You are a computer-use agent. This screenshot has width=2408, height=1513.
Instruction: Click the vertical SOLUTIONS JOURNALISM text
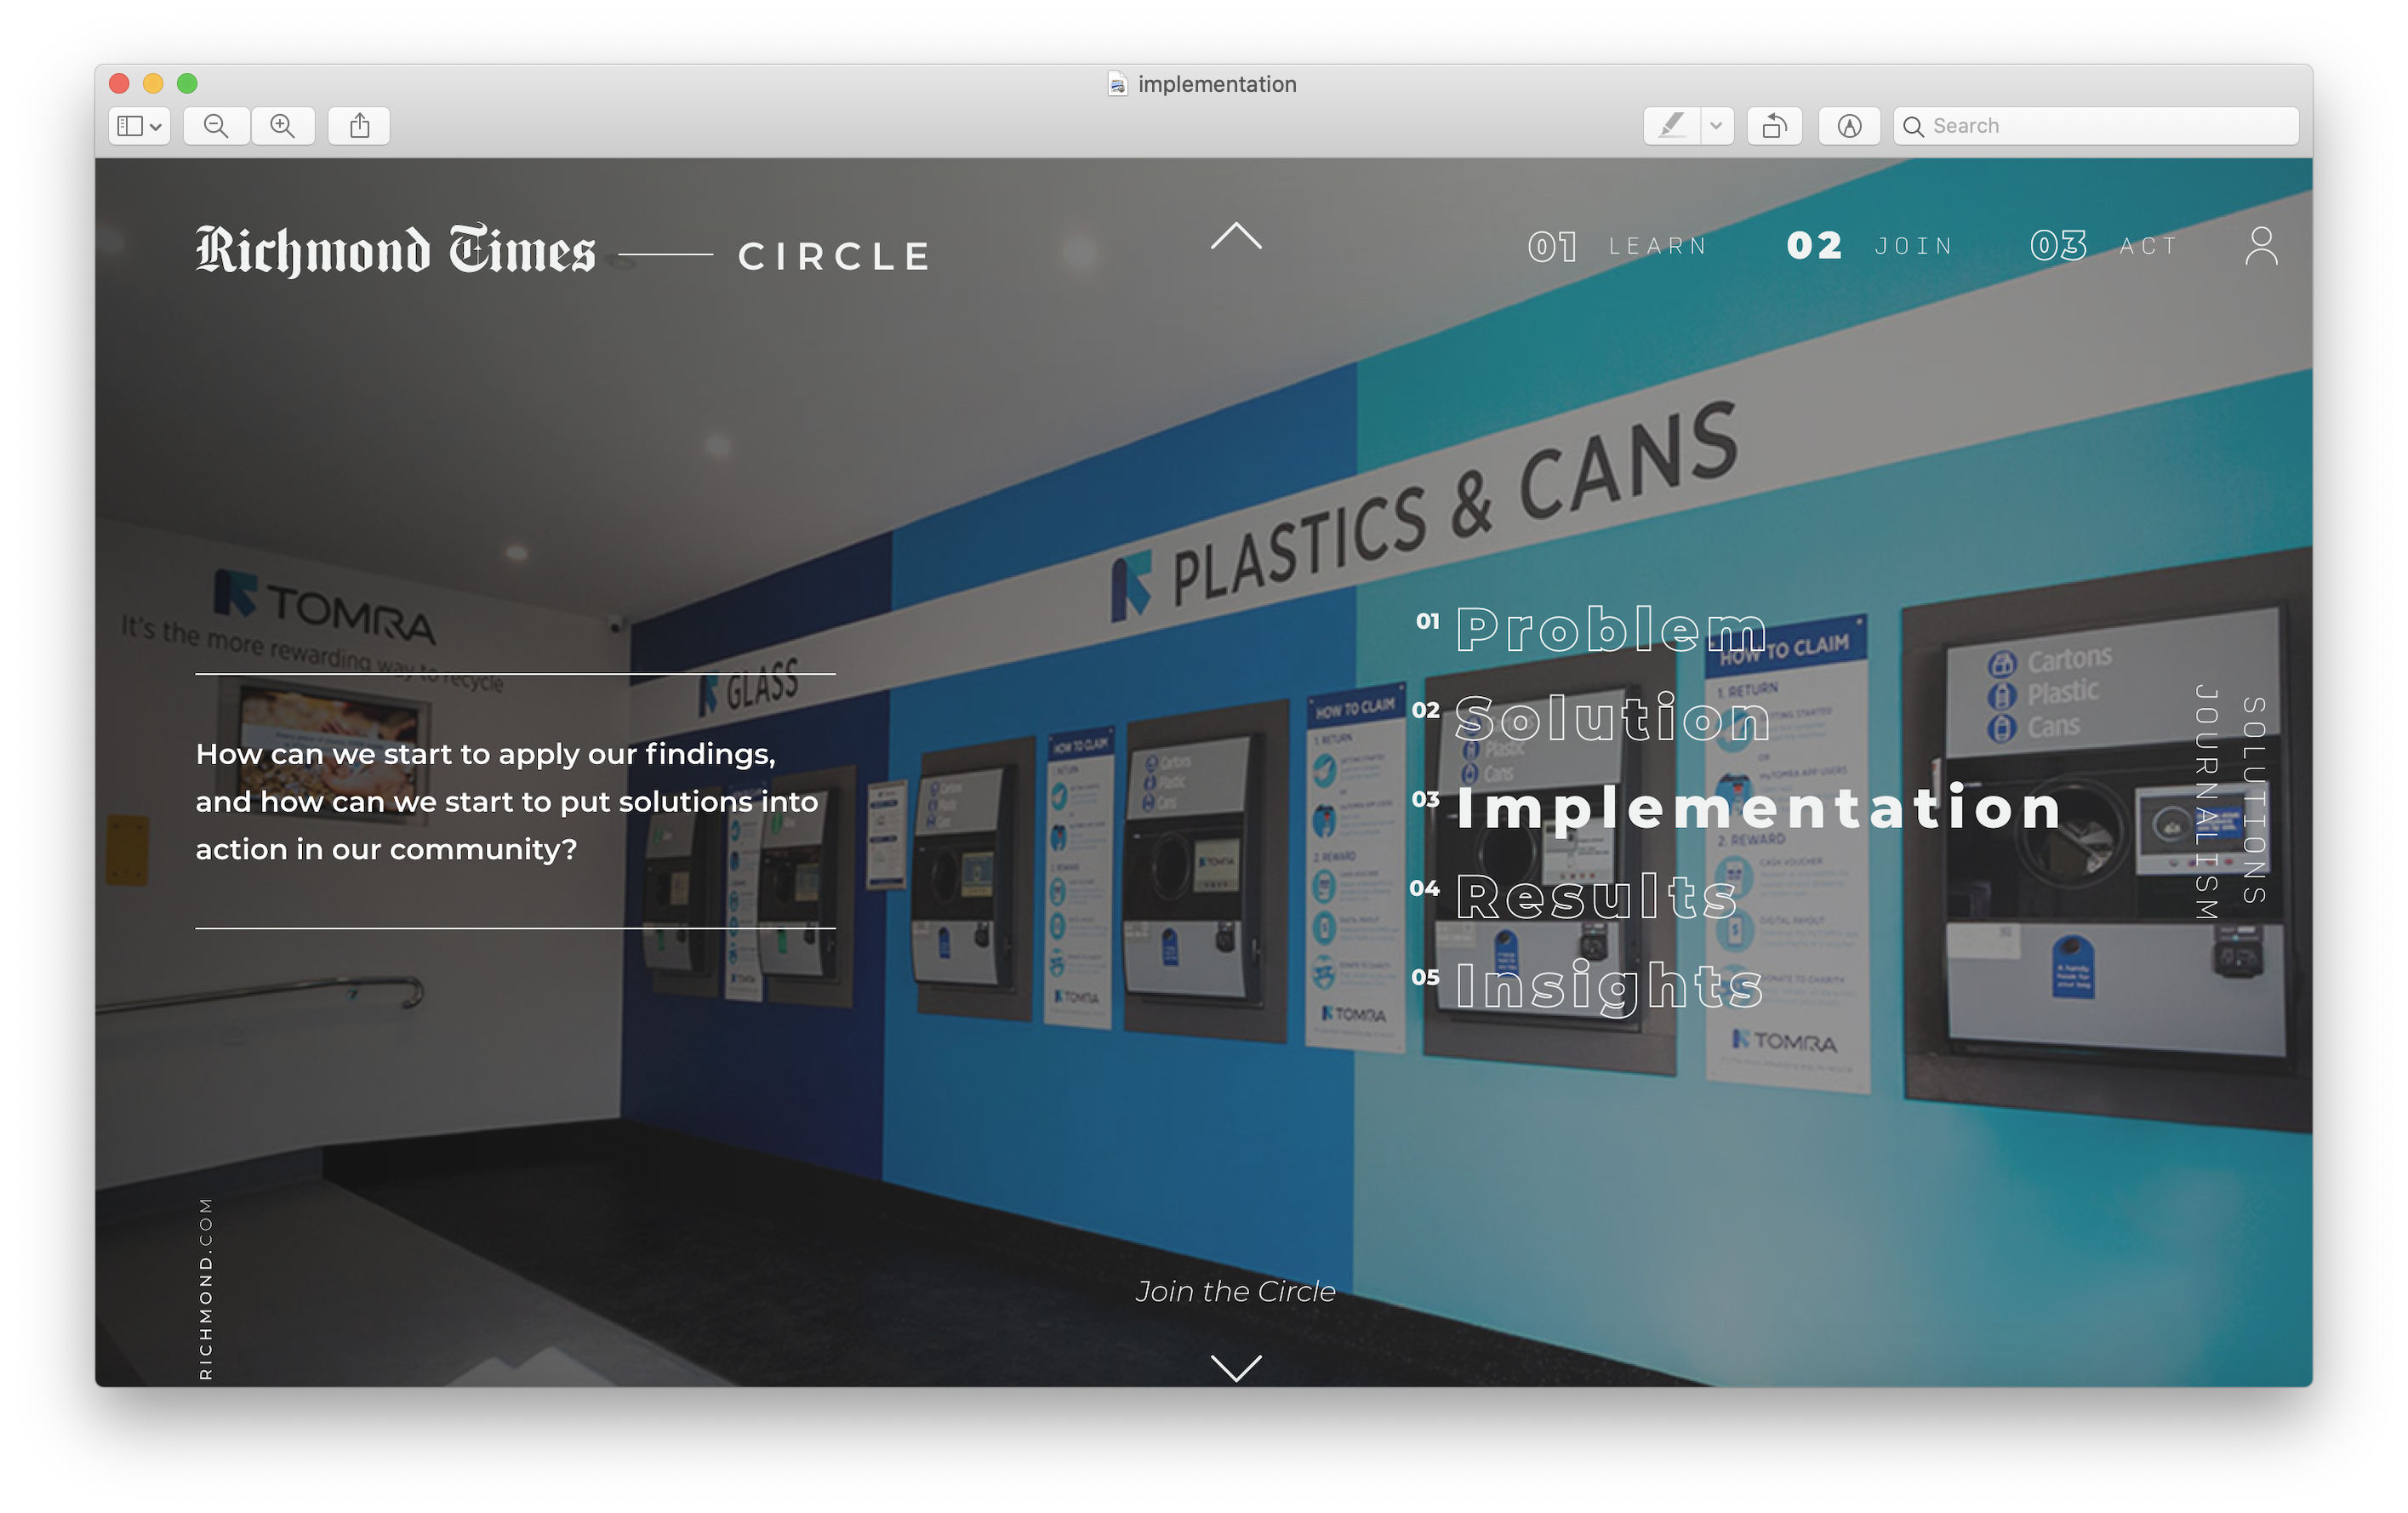pos(2230,800)
